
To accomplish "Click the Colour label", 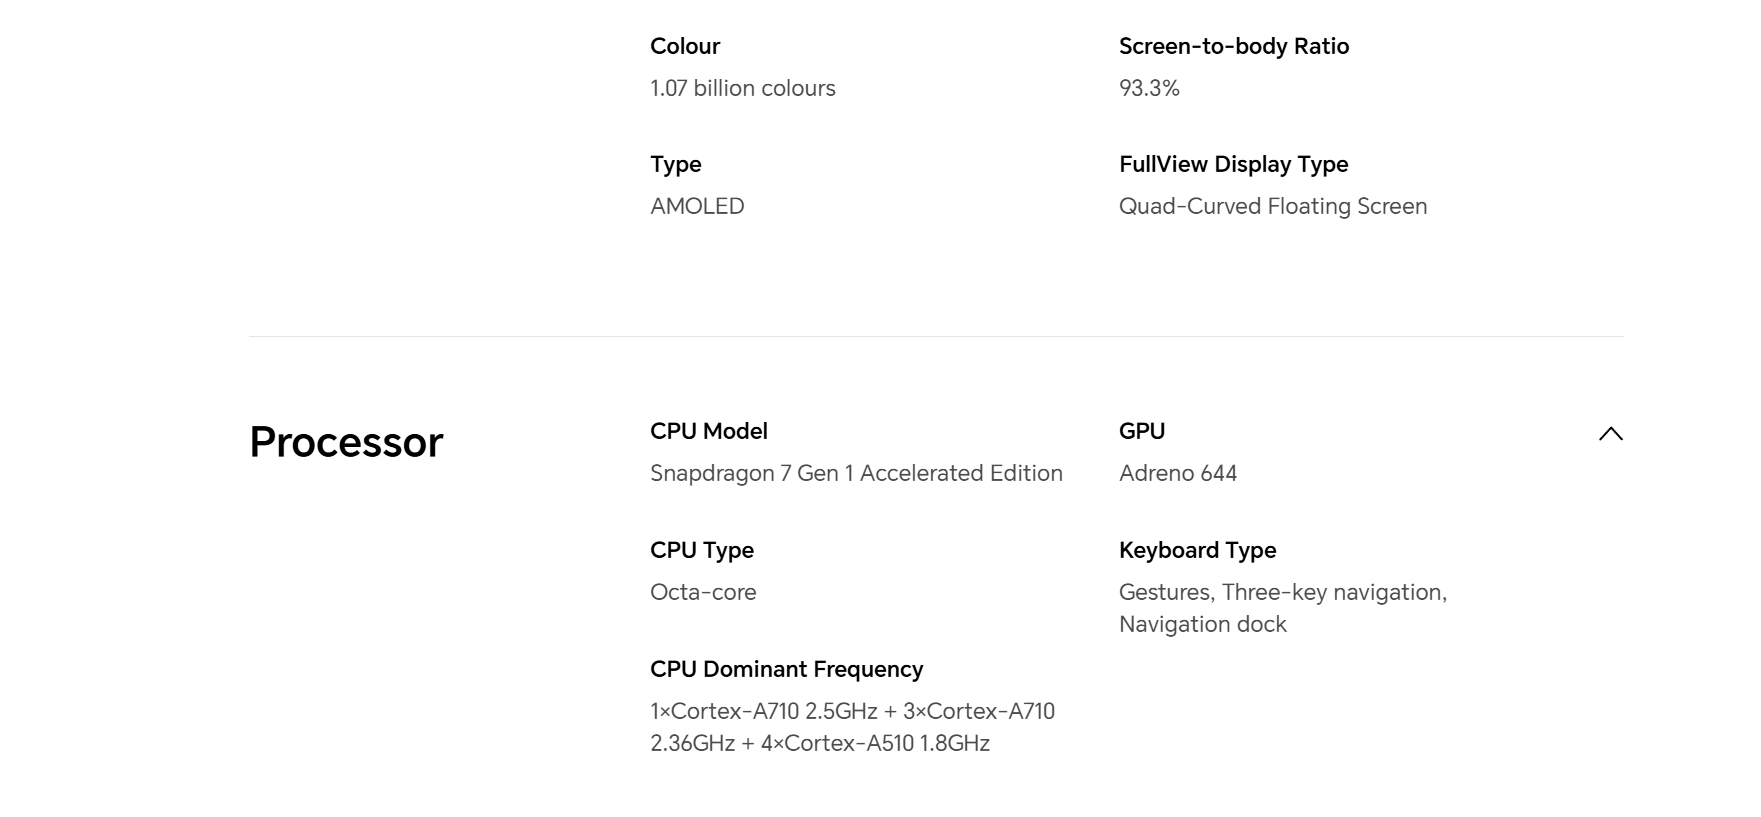I will 684,46.
